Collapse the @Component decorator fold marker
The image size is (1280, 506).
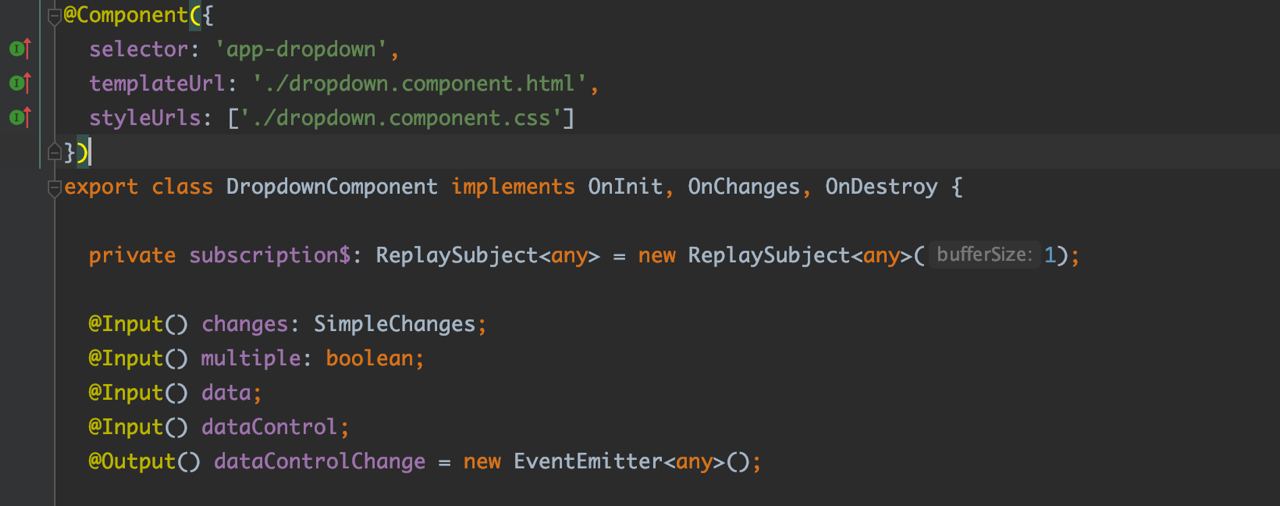coord(55,16)
